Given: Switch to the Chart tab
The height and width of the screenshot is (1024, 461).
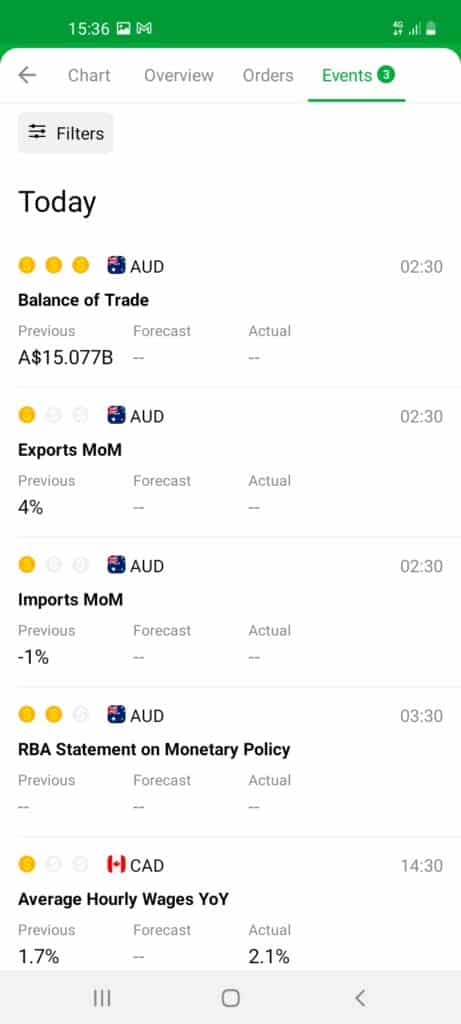Looking at the screenshot, I should pos(89,76).
